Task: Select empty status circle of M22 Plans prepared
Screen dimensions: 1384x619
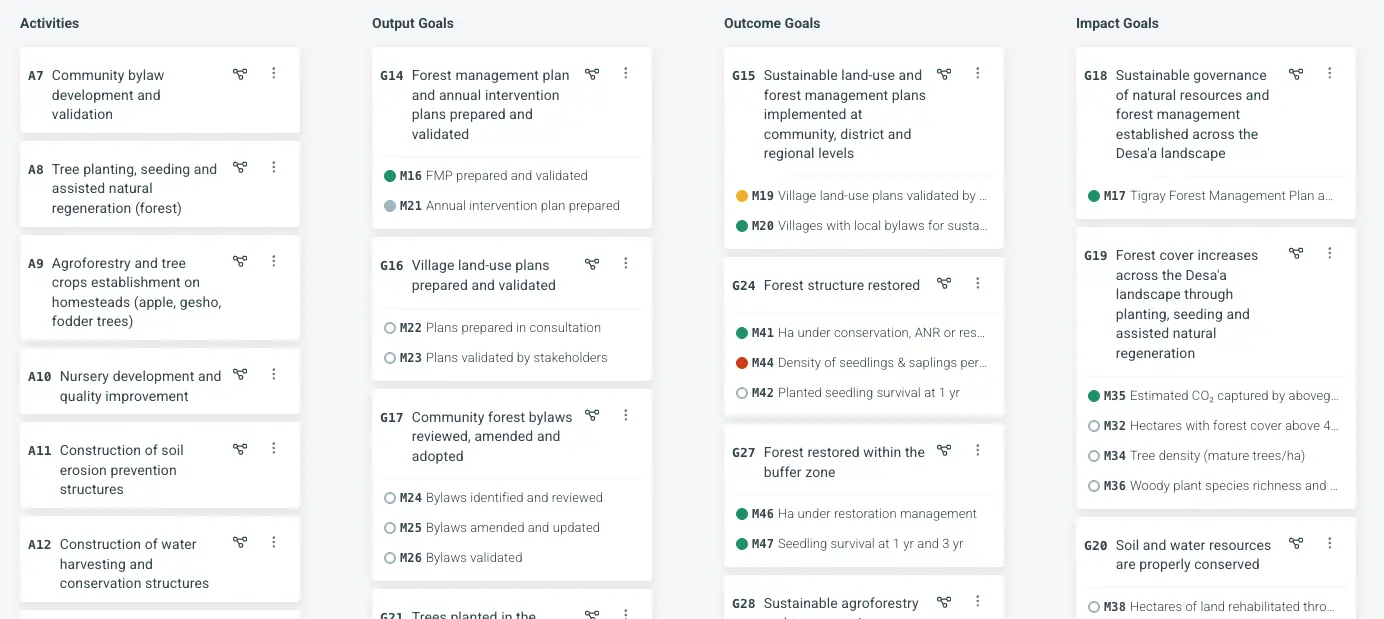Action: (x=390, y=328)
